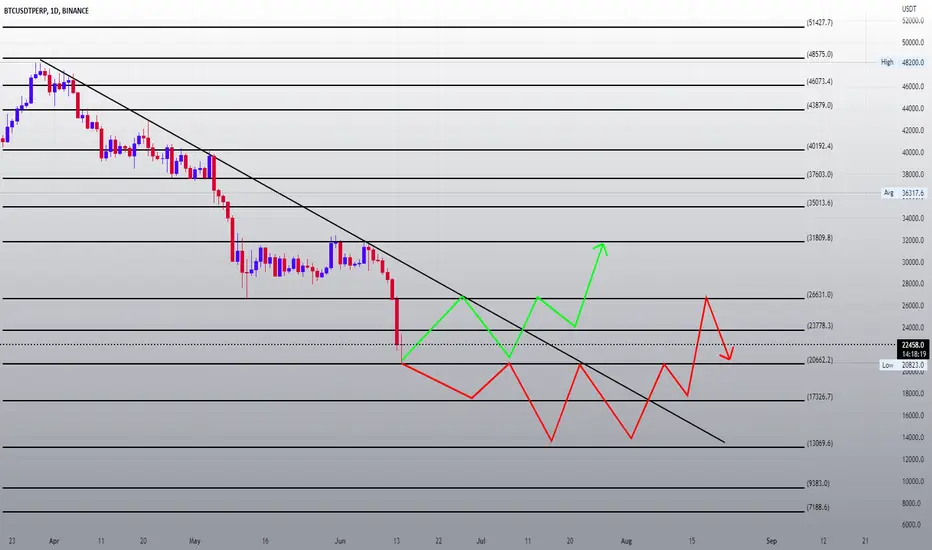Viewport: 932px width, 550px height.
Task: Click the 16000.0 price axis label
Action: (x=913, y=416)
